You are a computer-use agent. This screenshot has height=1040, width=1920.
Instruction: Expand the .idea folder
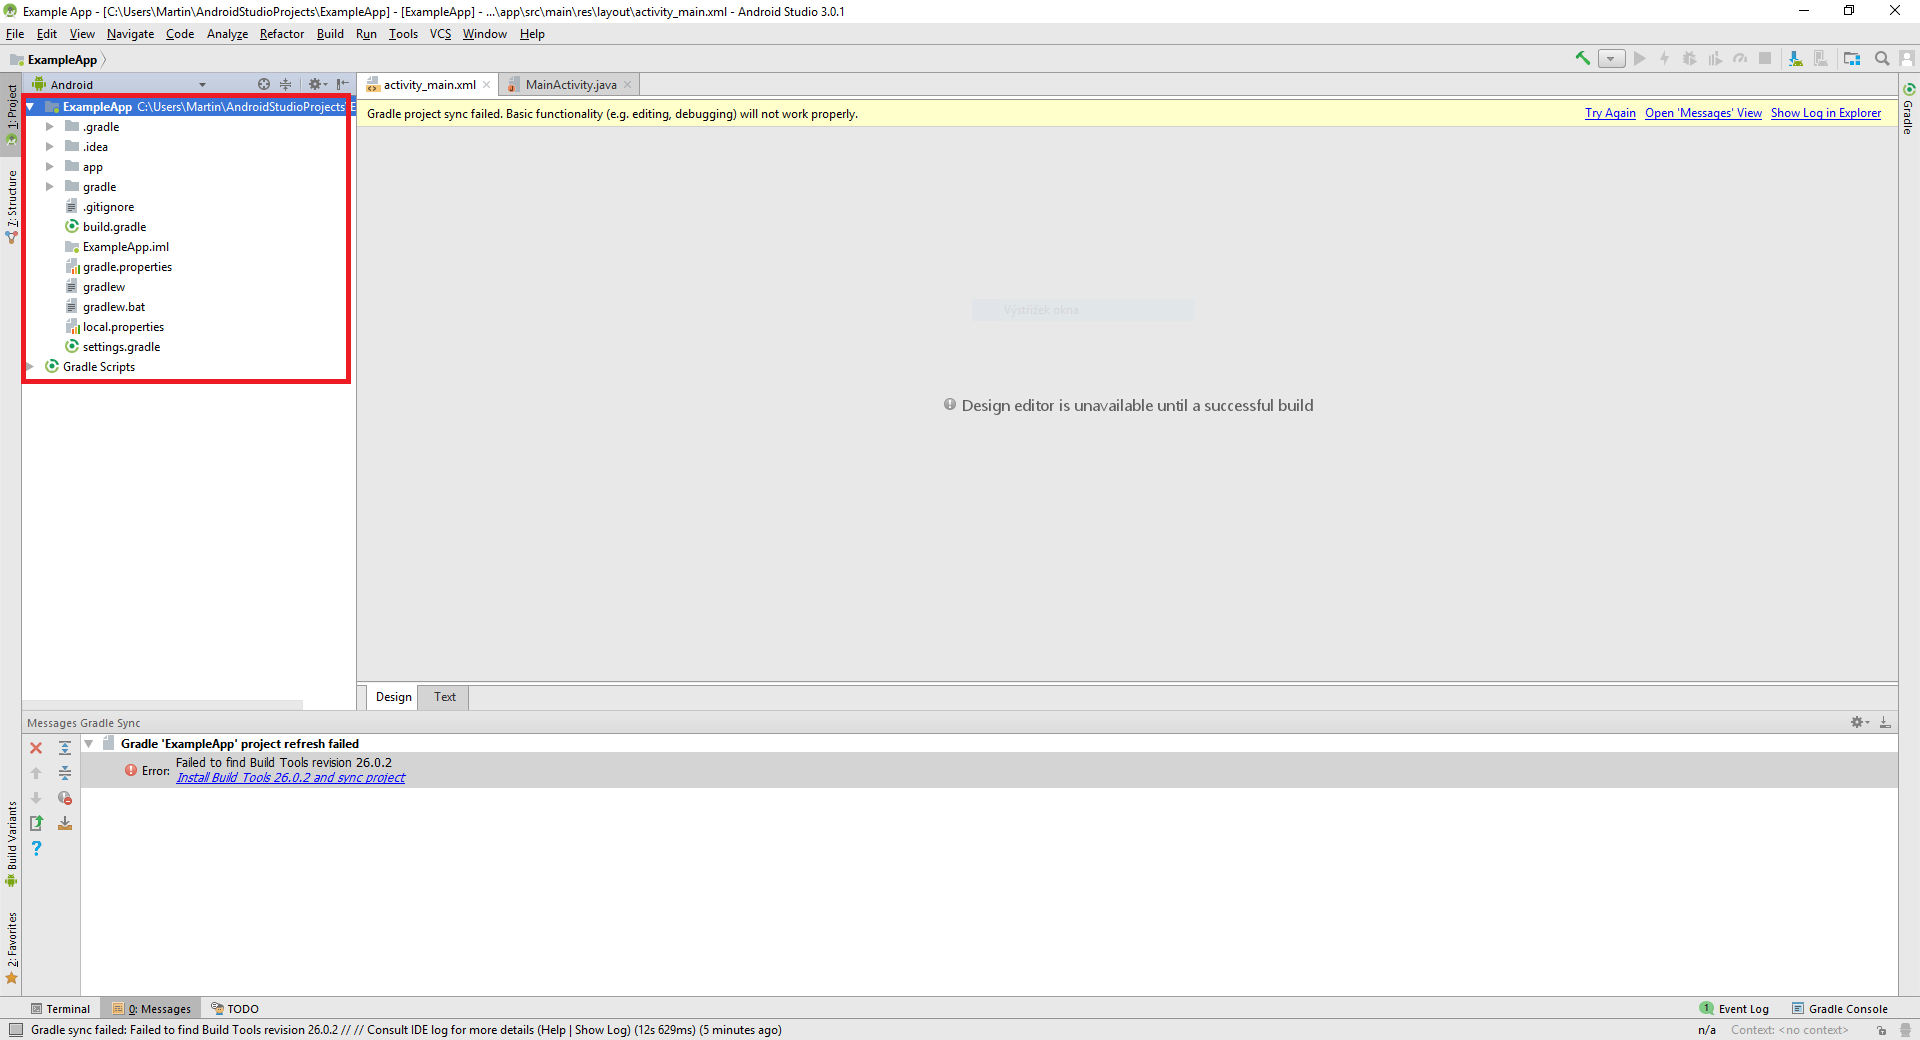[50, 147]
